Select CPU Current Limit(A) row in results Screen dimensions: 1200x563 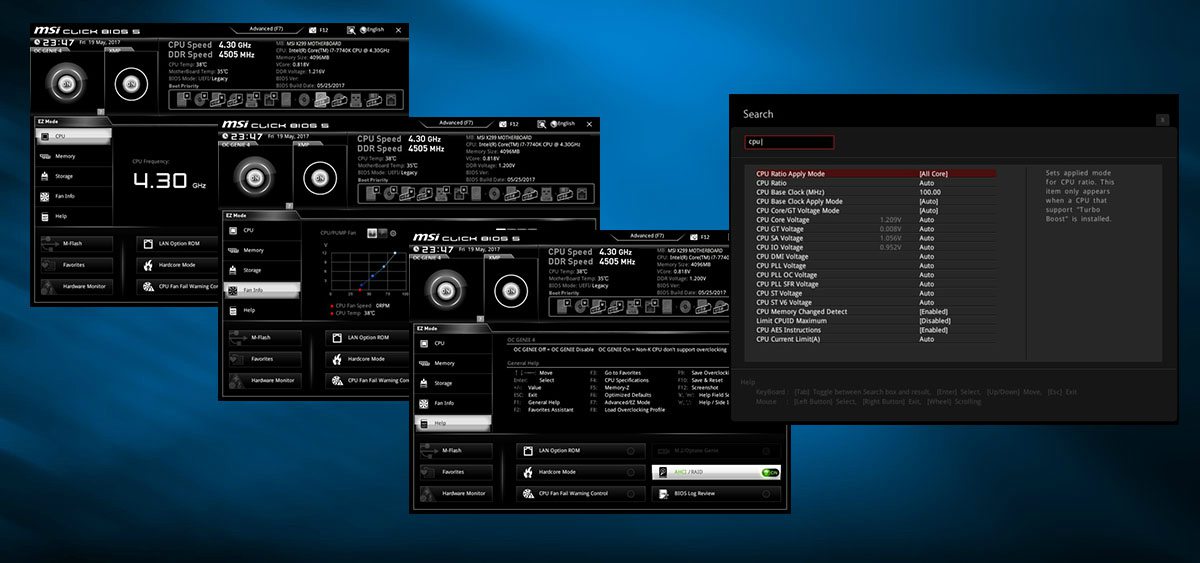pos(875,339)
